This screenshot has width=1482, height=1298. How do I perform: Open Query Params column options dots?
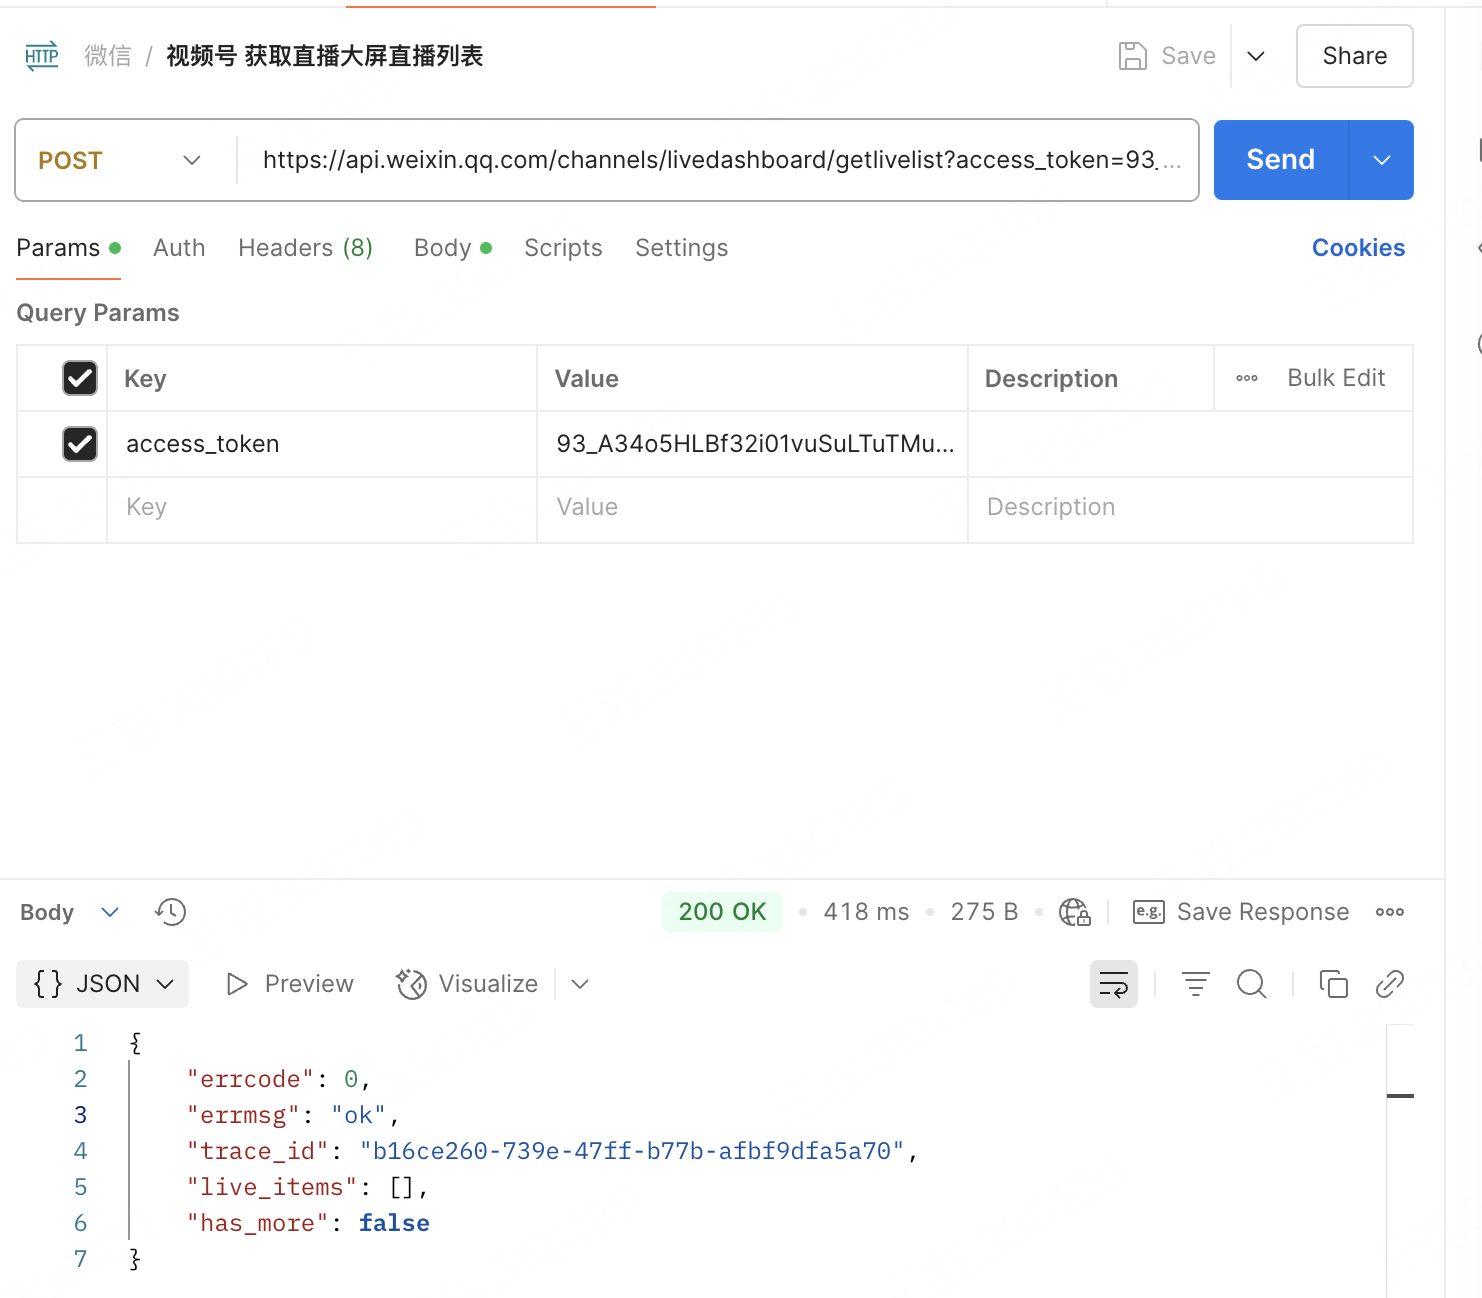pyautogui.click(x=1247, y=378)
